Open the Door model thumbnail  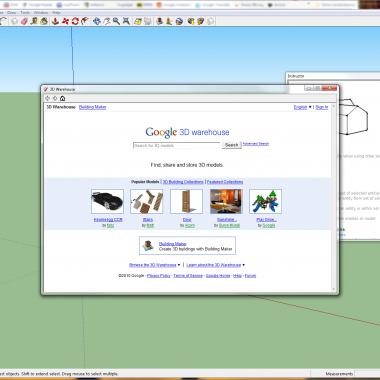point(186,201)
